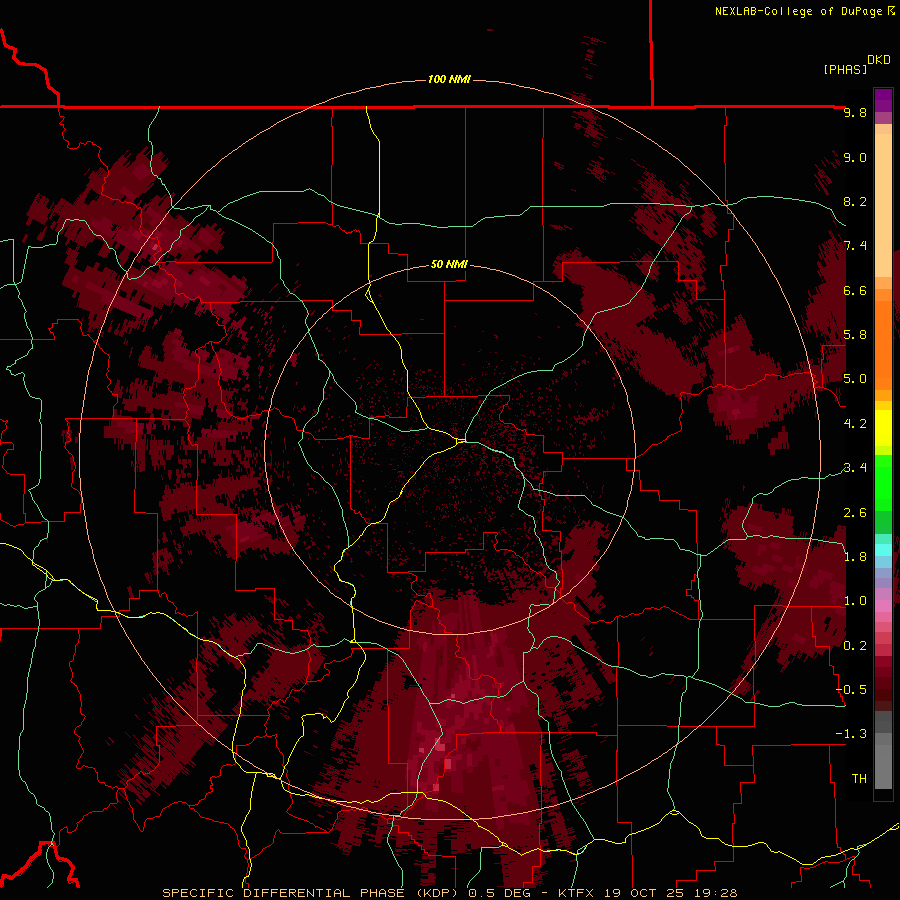Click the pink segment of color bar

click(x=883, y=606)
